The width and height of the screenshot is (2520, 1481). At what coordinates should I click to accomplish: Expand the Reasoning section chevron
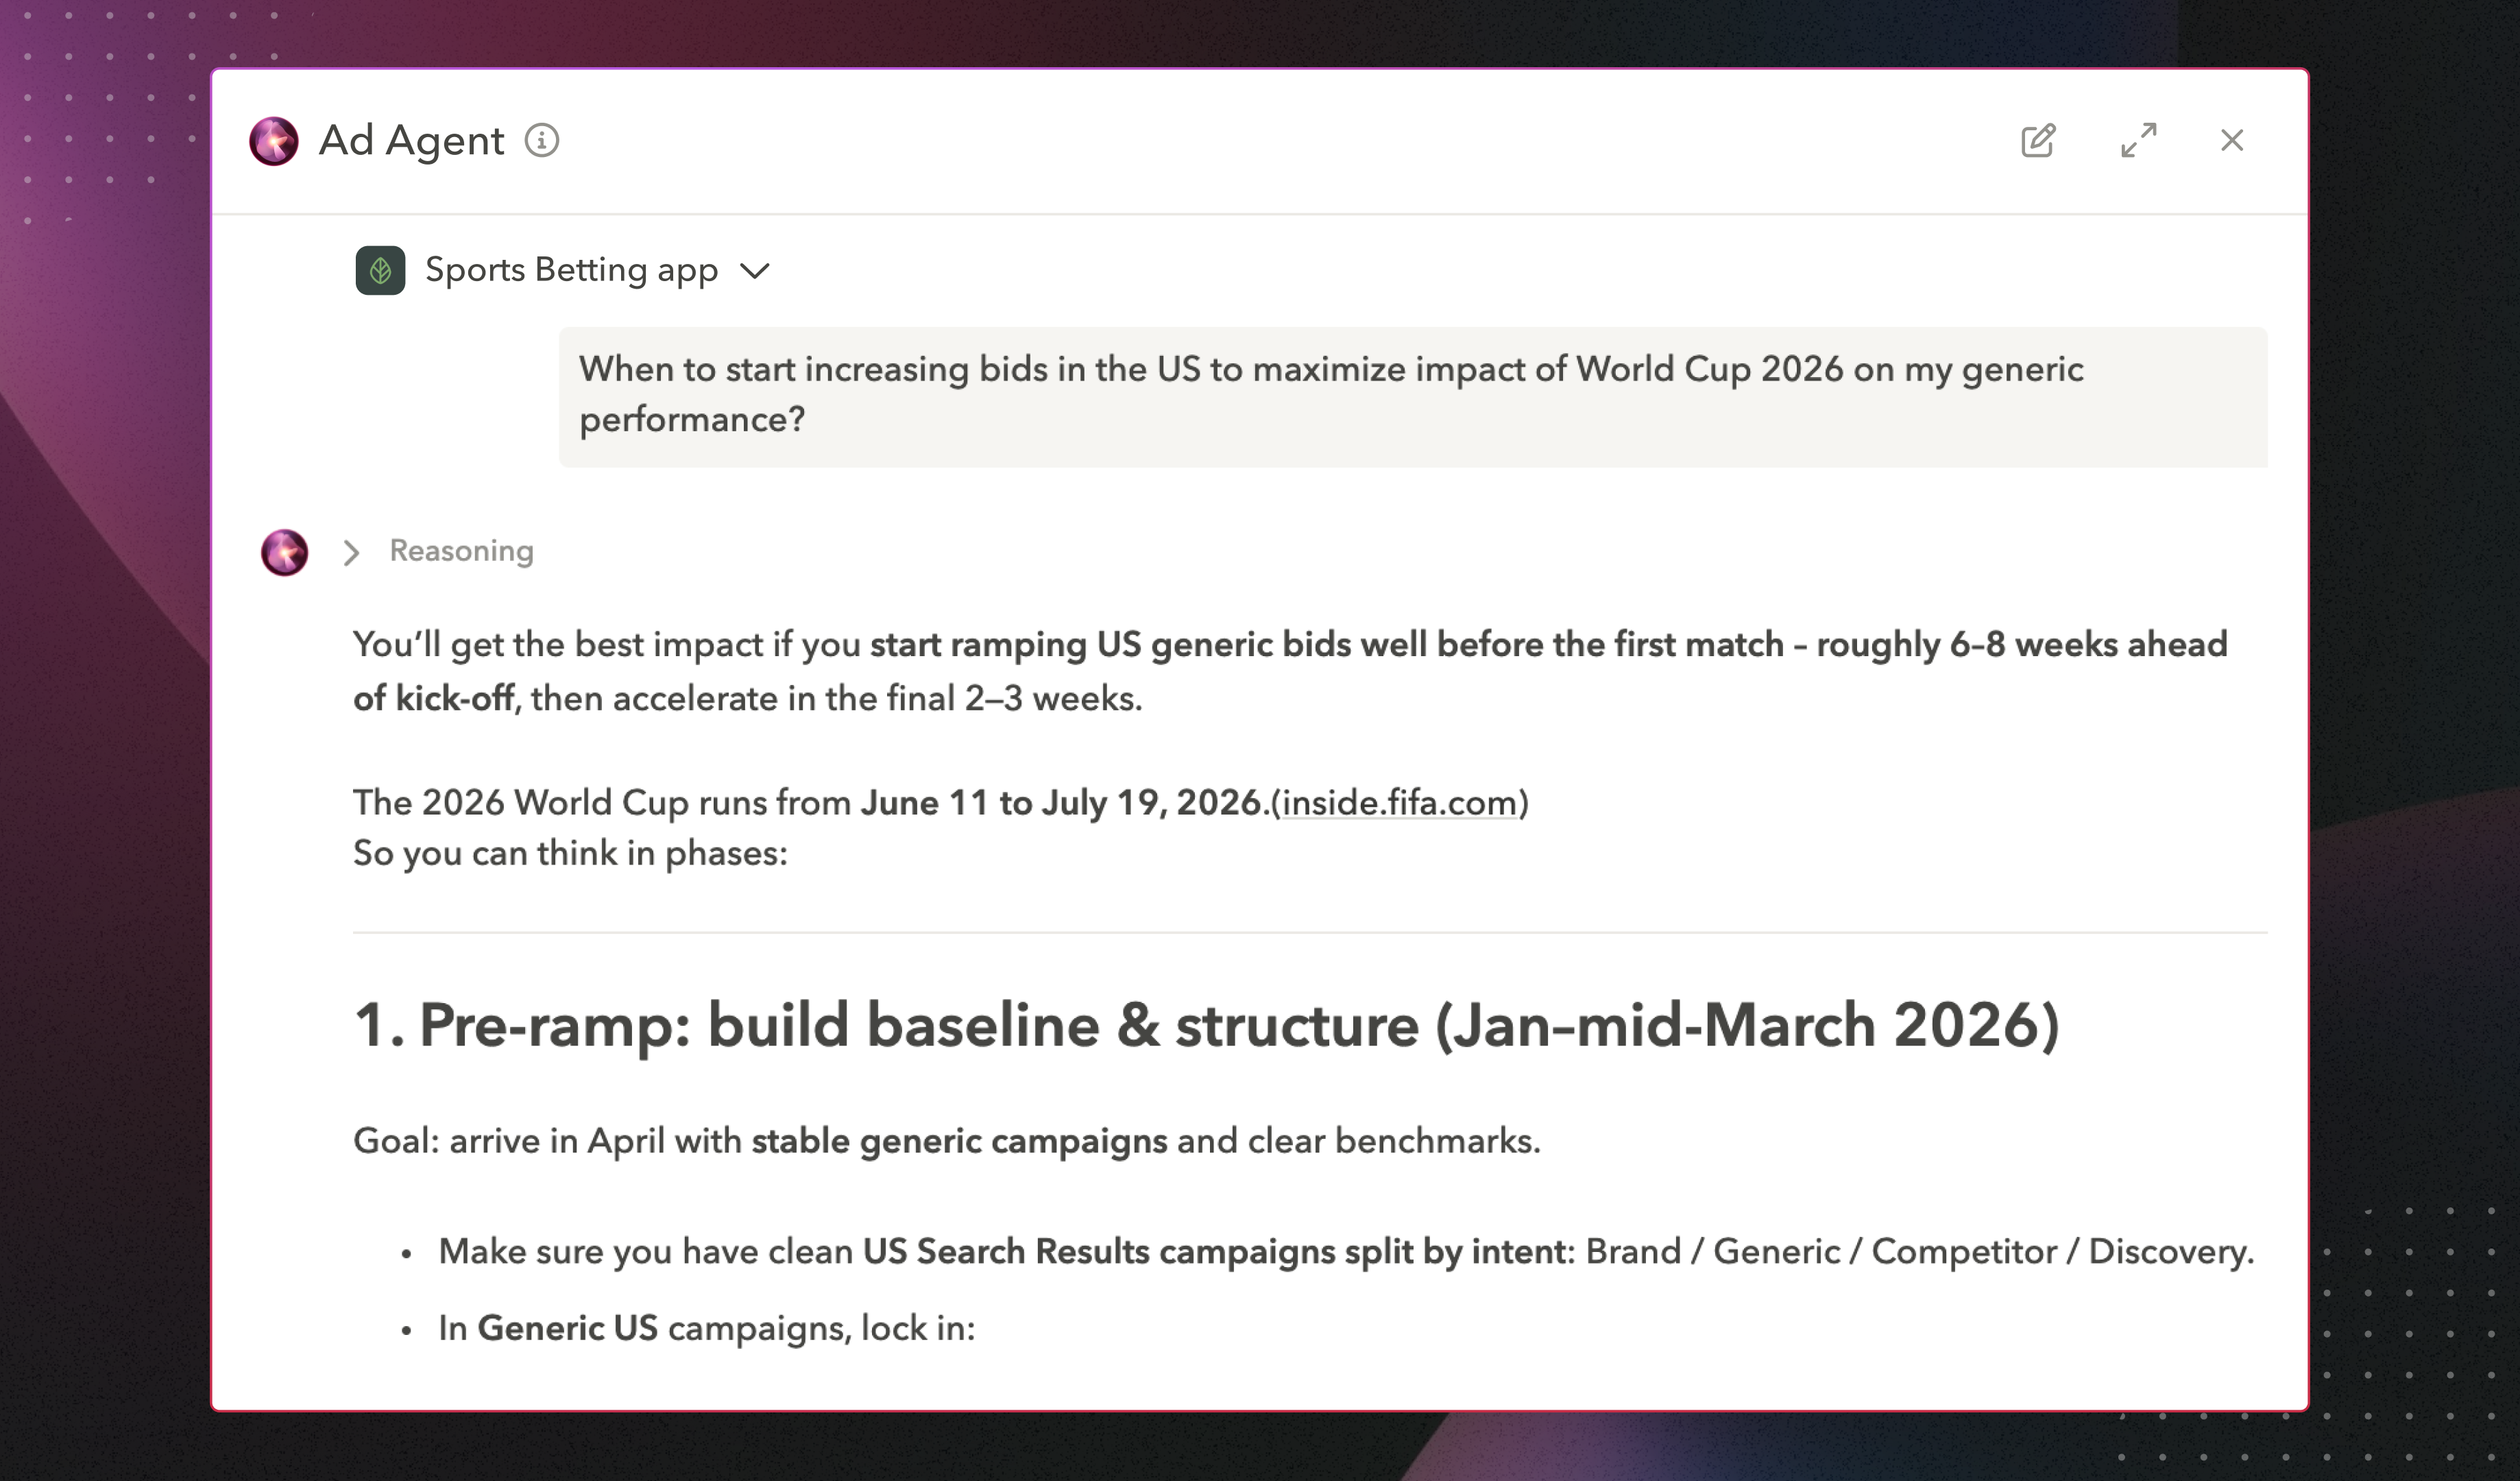[351, 552]
